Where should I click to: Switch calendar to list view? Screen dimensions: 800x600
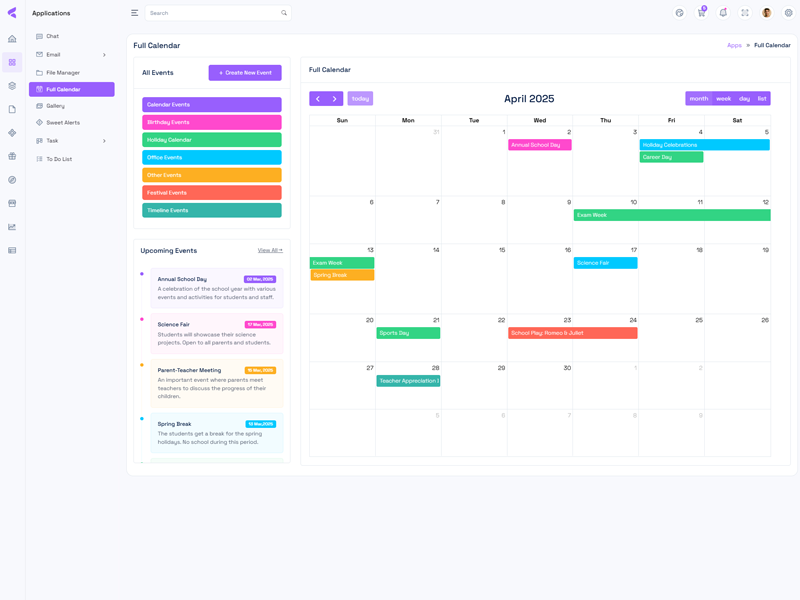(x=762, y=99)
